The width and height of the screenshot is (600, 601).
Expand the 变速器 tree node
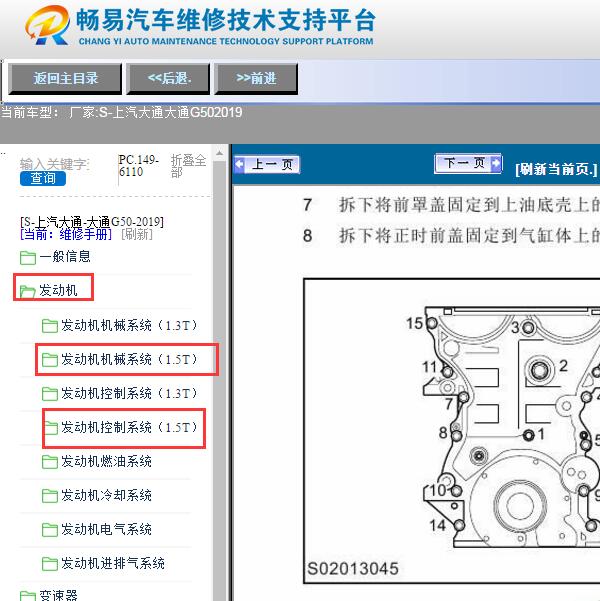click(58, 595)
